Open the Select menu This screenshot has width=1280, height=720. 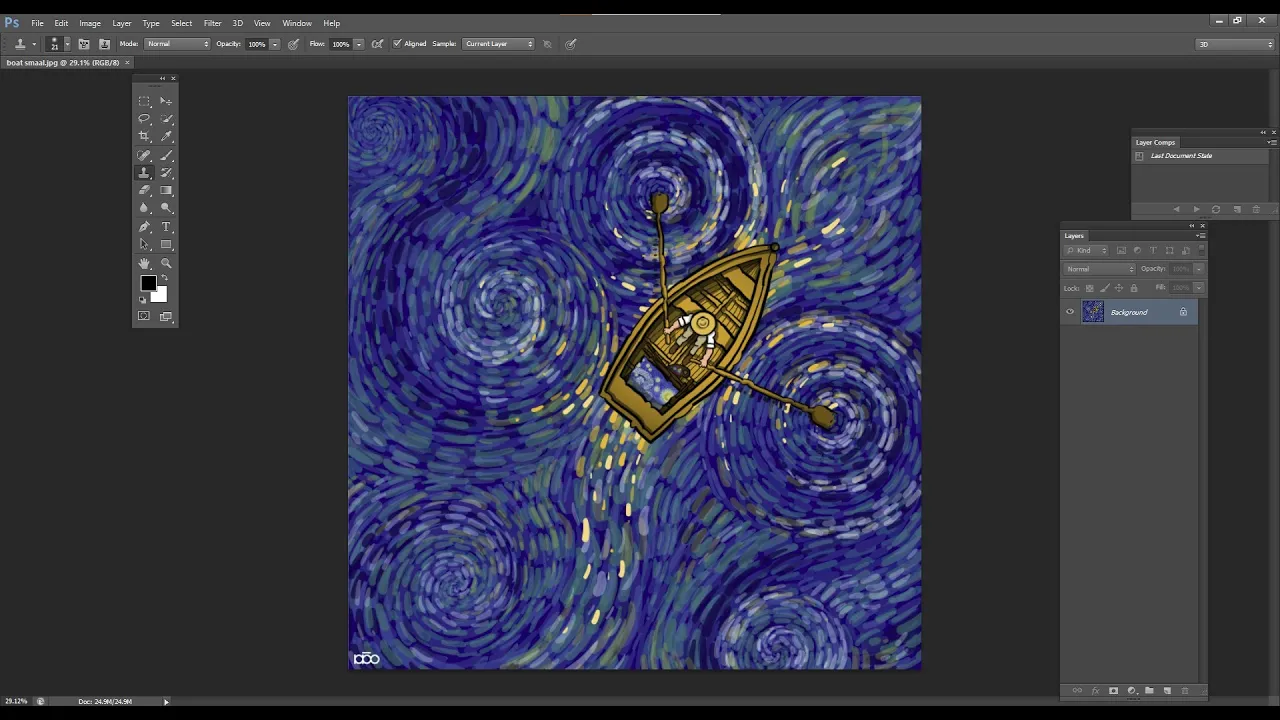click(x=182, y=23)
